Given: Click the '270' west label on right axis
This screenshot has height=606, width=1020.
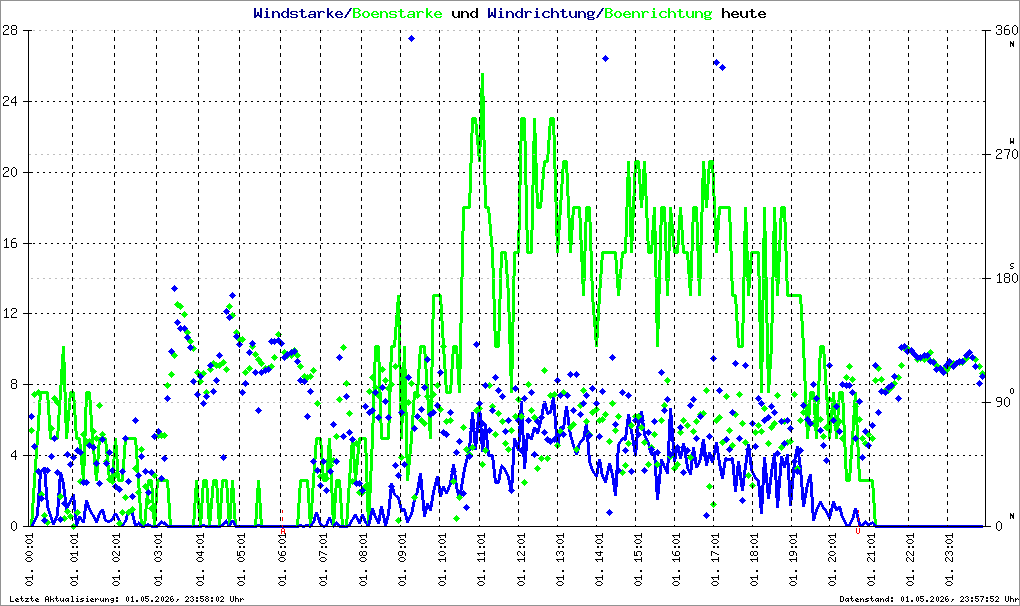Looking at the screenshot, I should [x=1006, y=154].
